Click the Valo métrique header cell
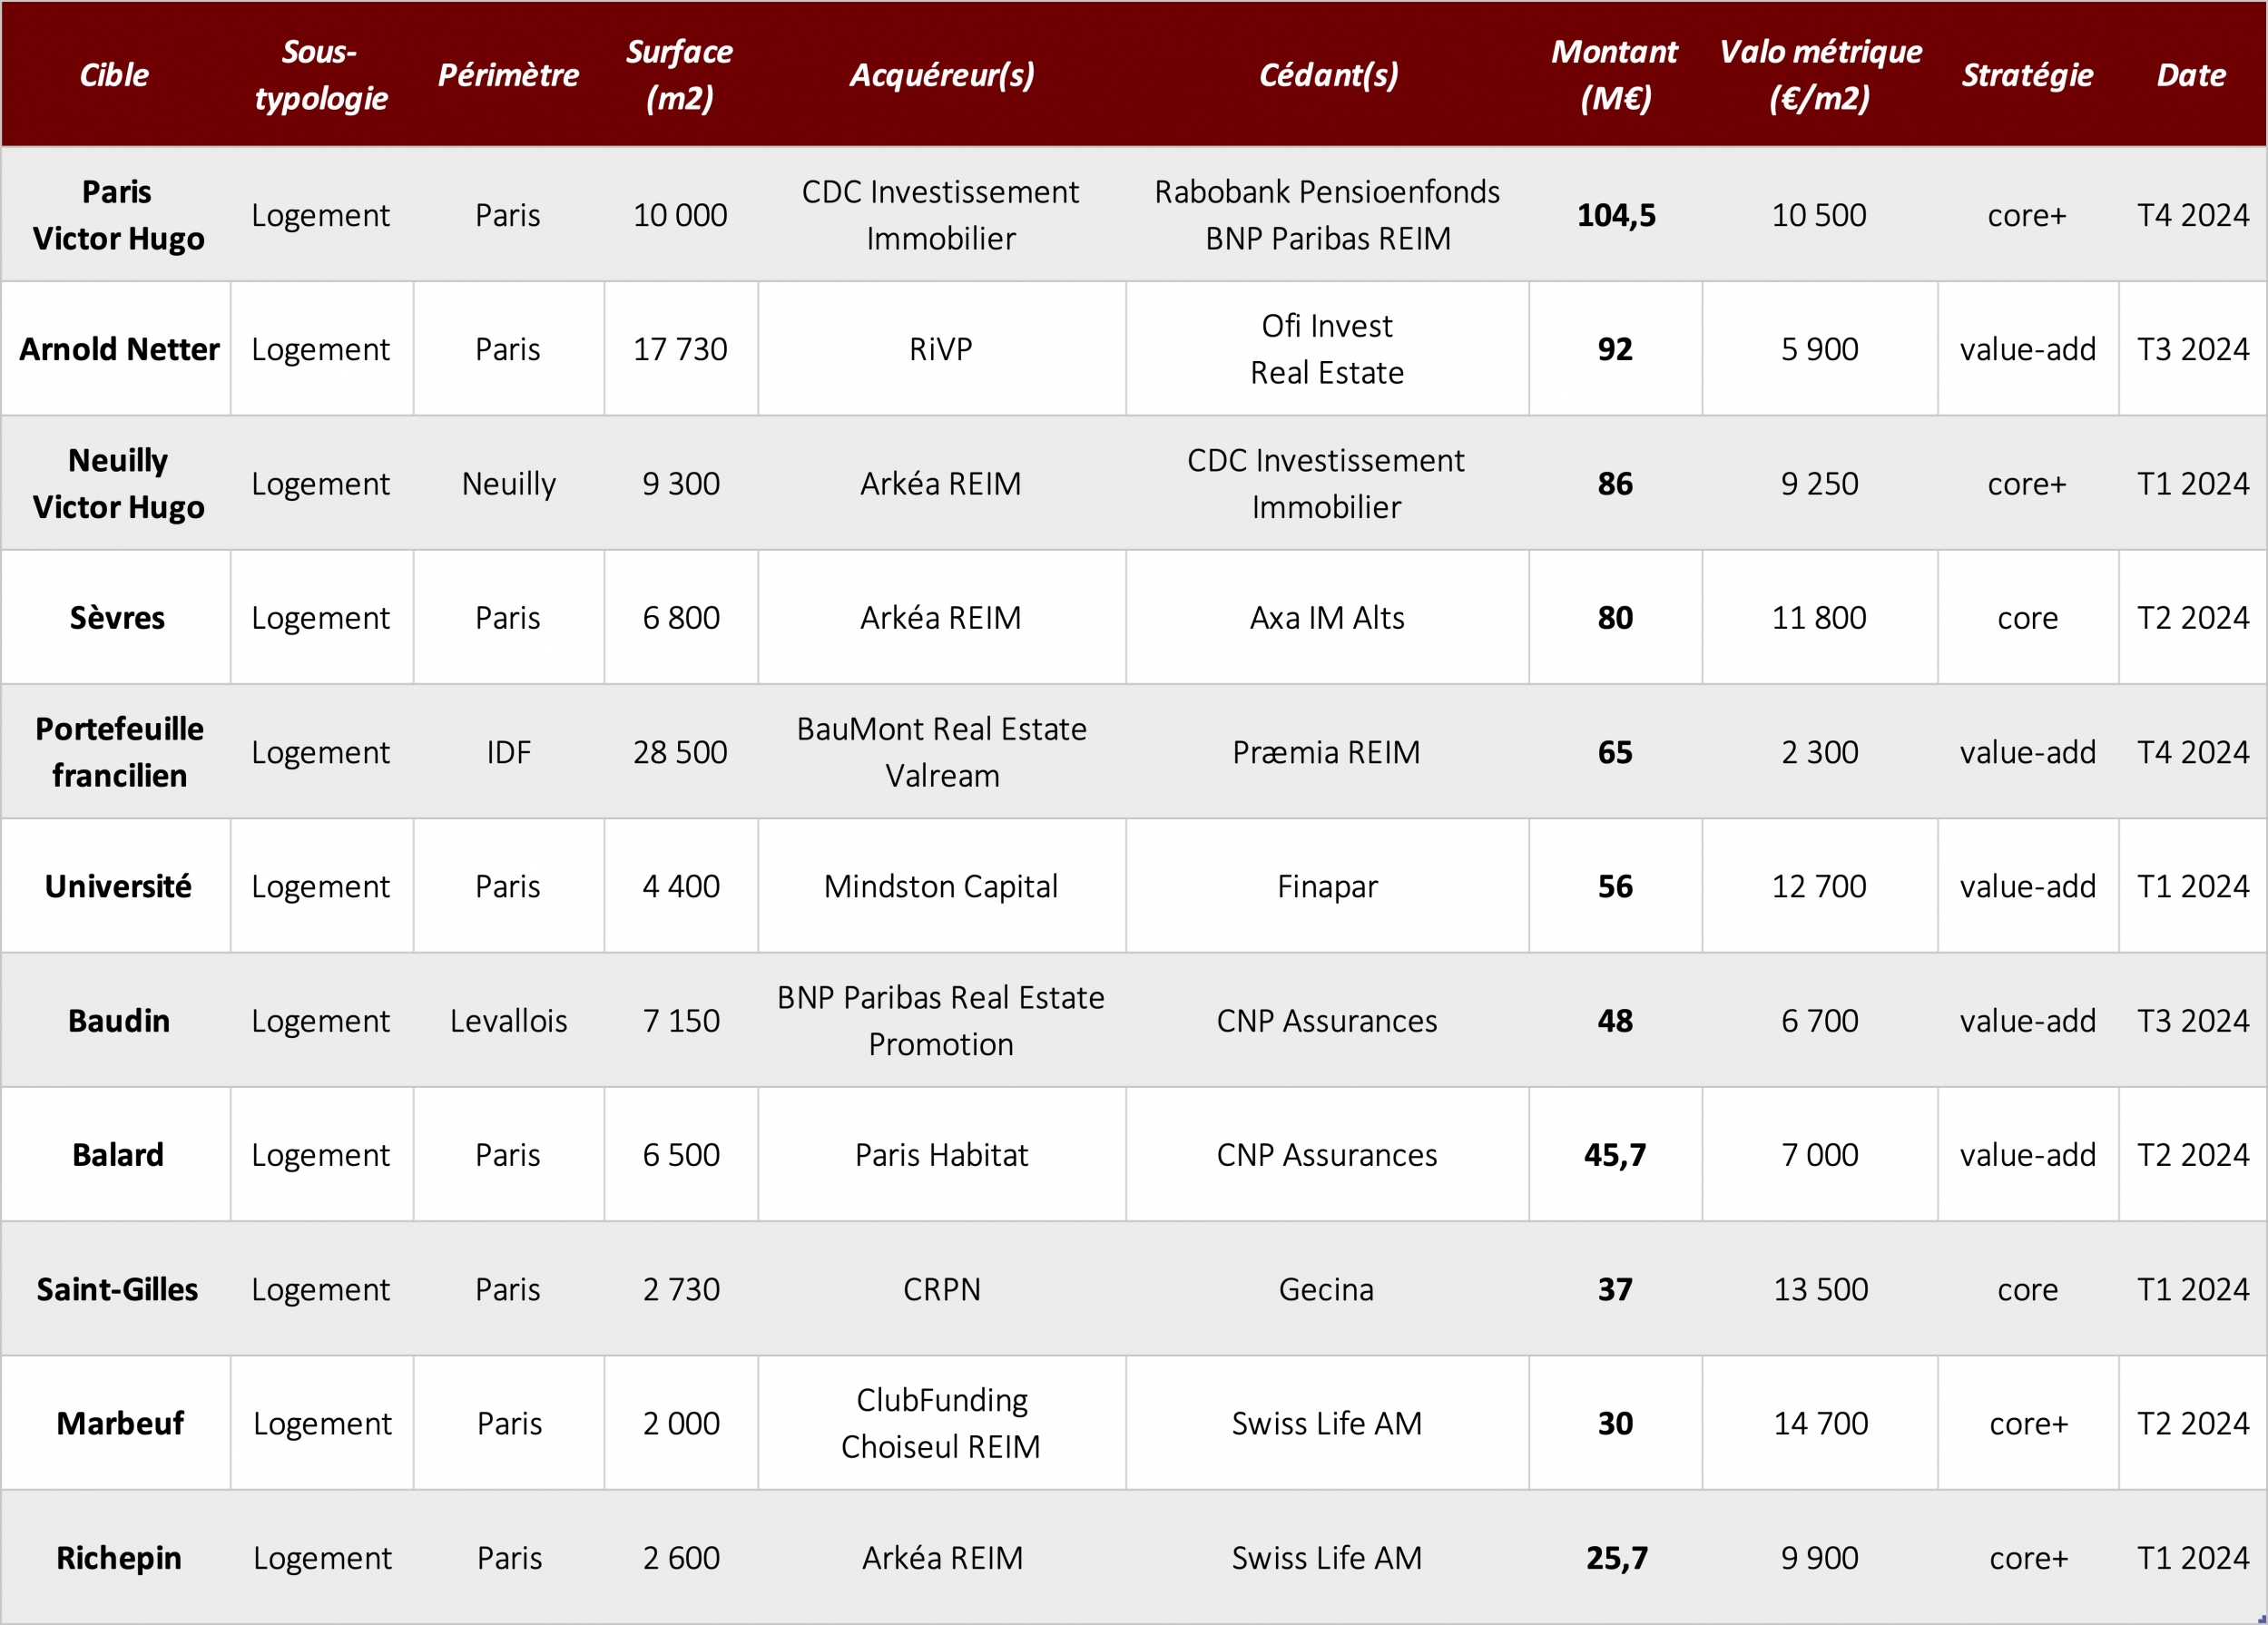Screen dimensions: 2268x1625 pos(1820,75)
